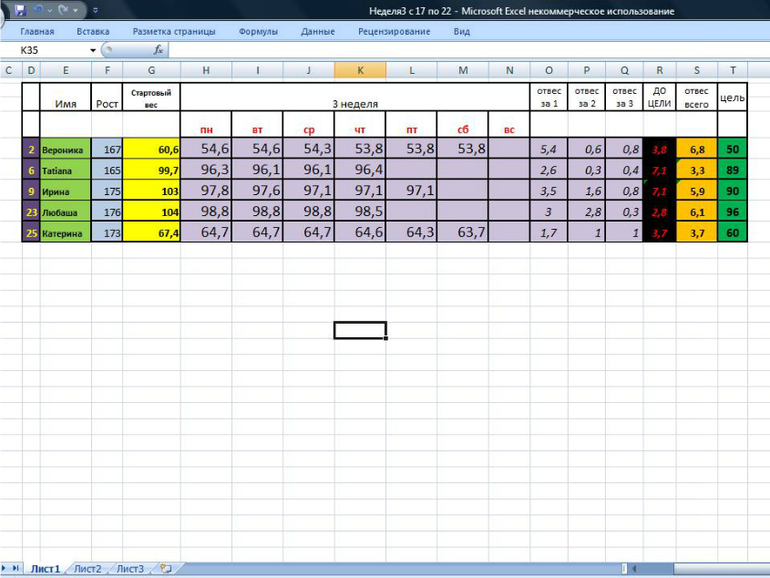This screenshot has width=770, height=578.
Task: Expand the Name Box dropdown arrow
Action: point(93,50)
